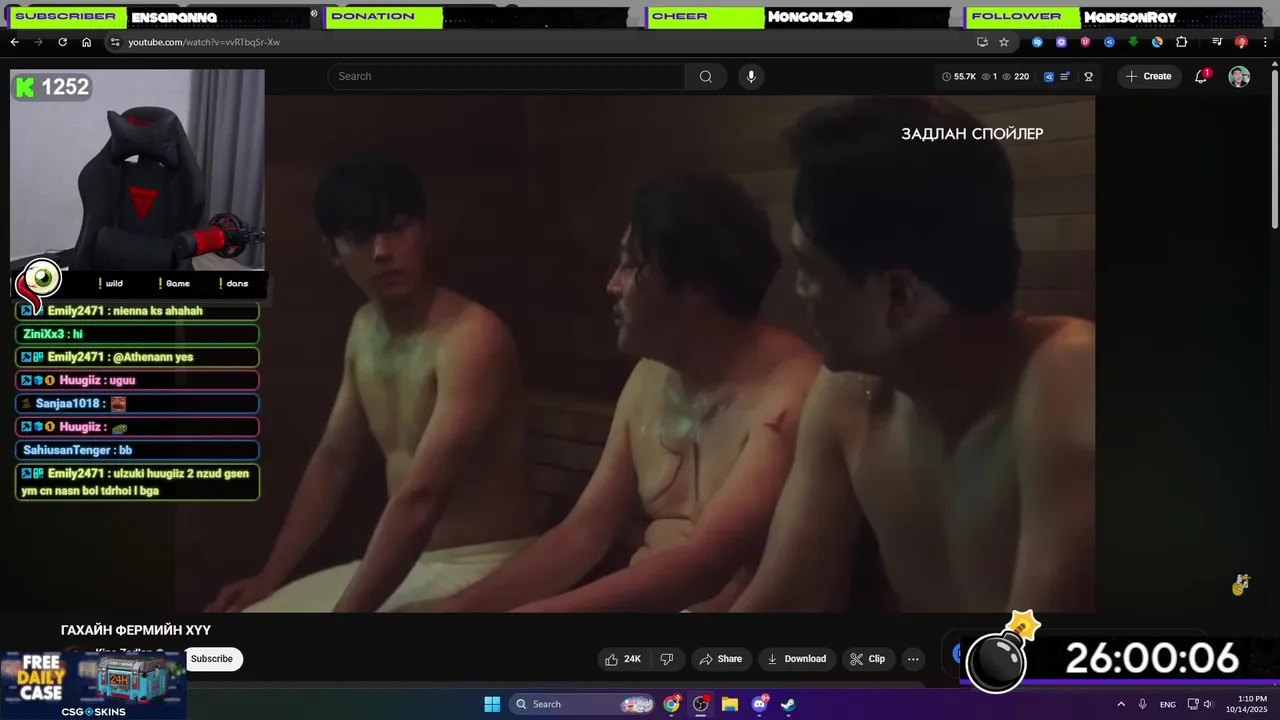1280x720 pixels.
Task: Open OBS Studio from the taskbar
Action: click(701, 704)
